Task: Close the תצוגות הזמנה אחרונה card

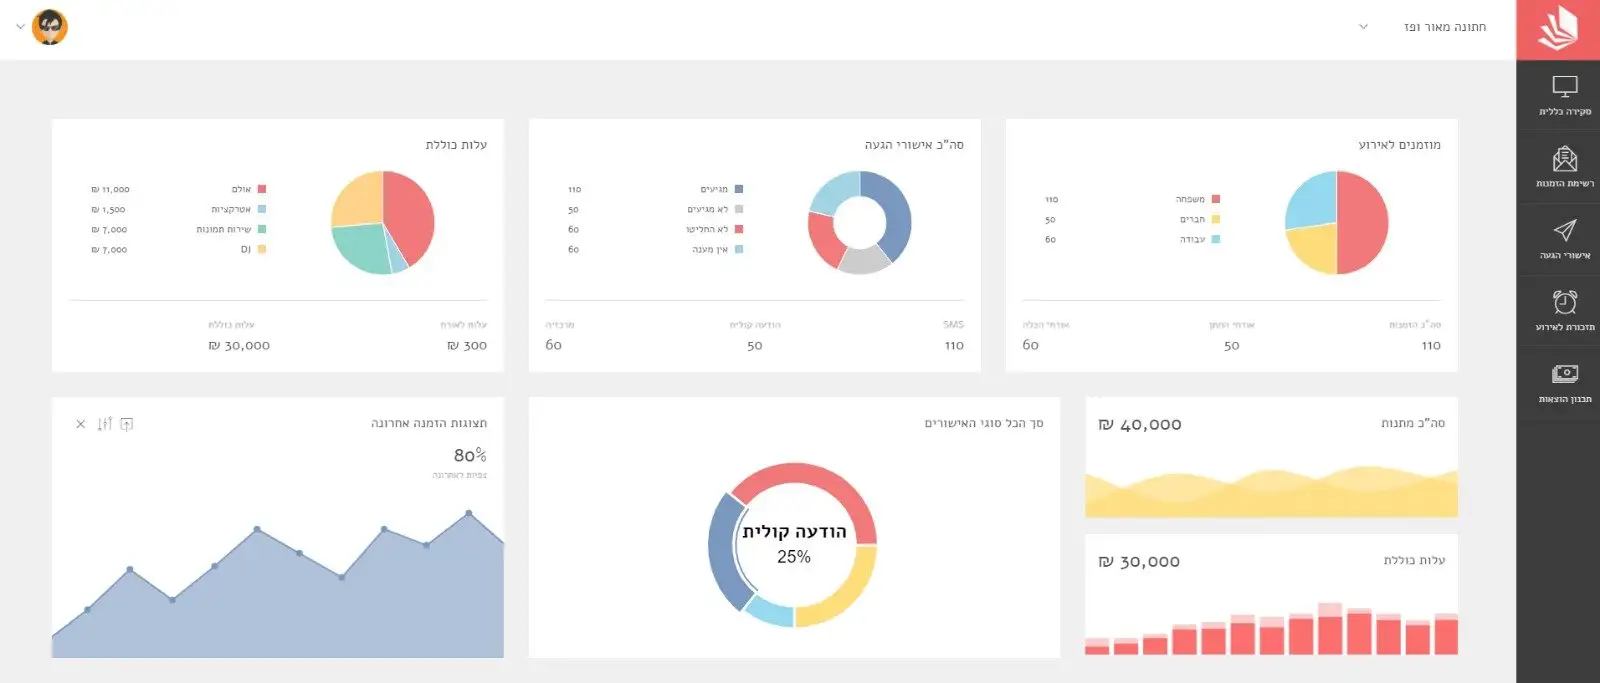Action: (x=81, y=424)
